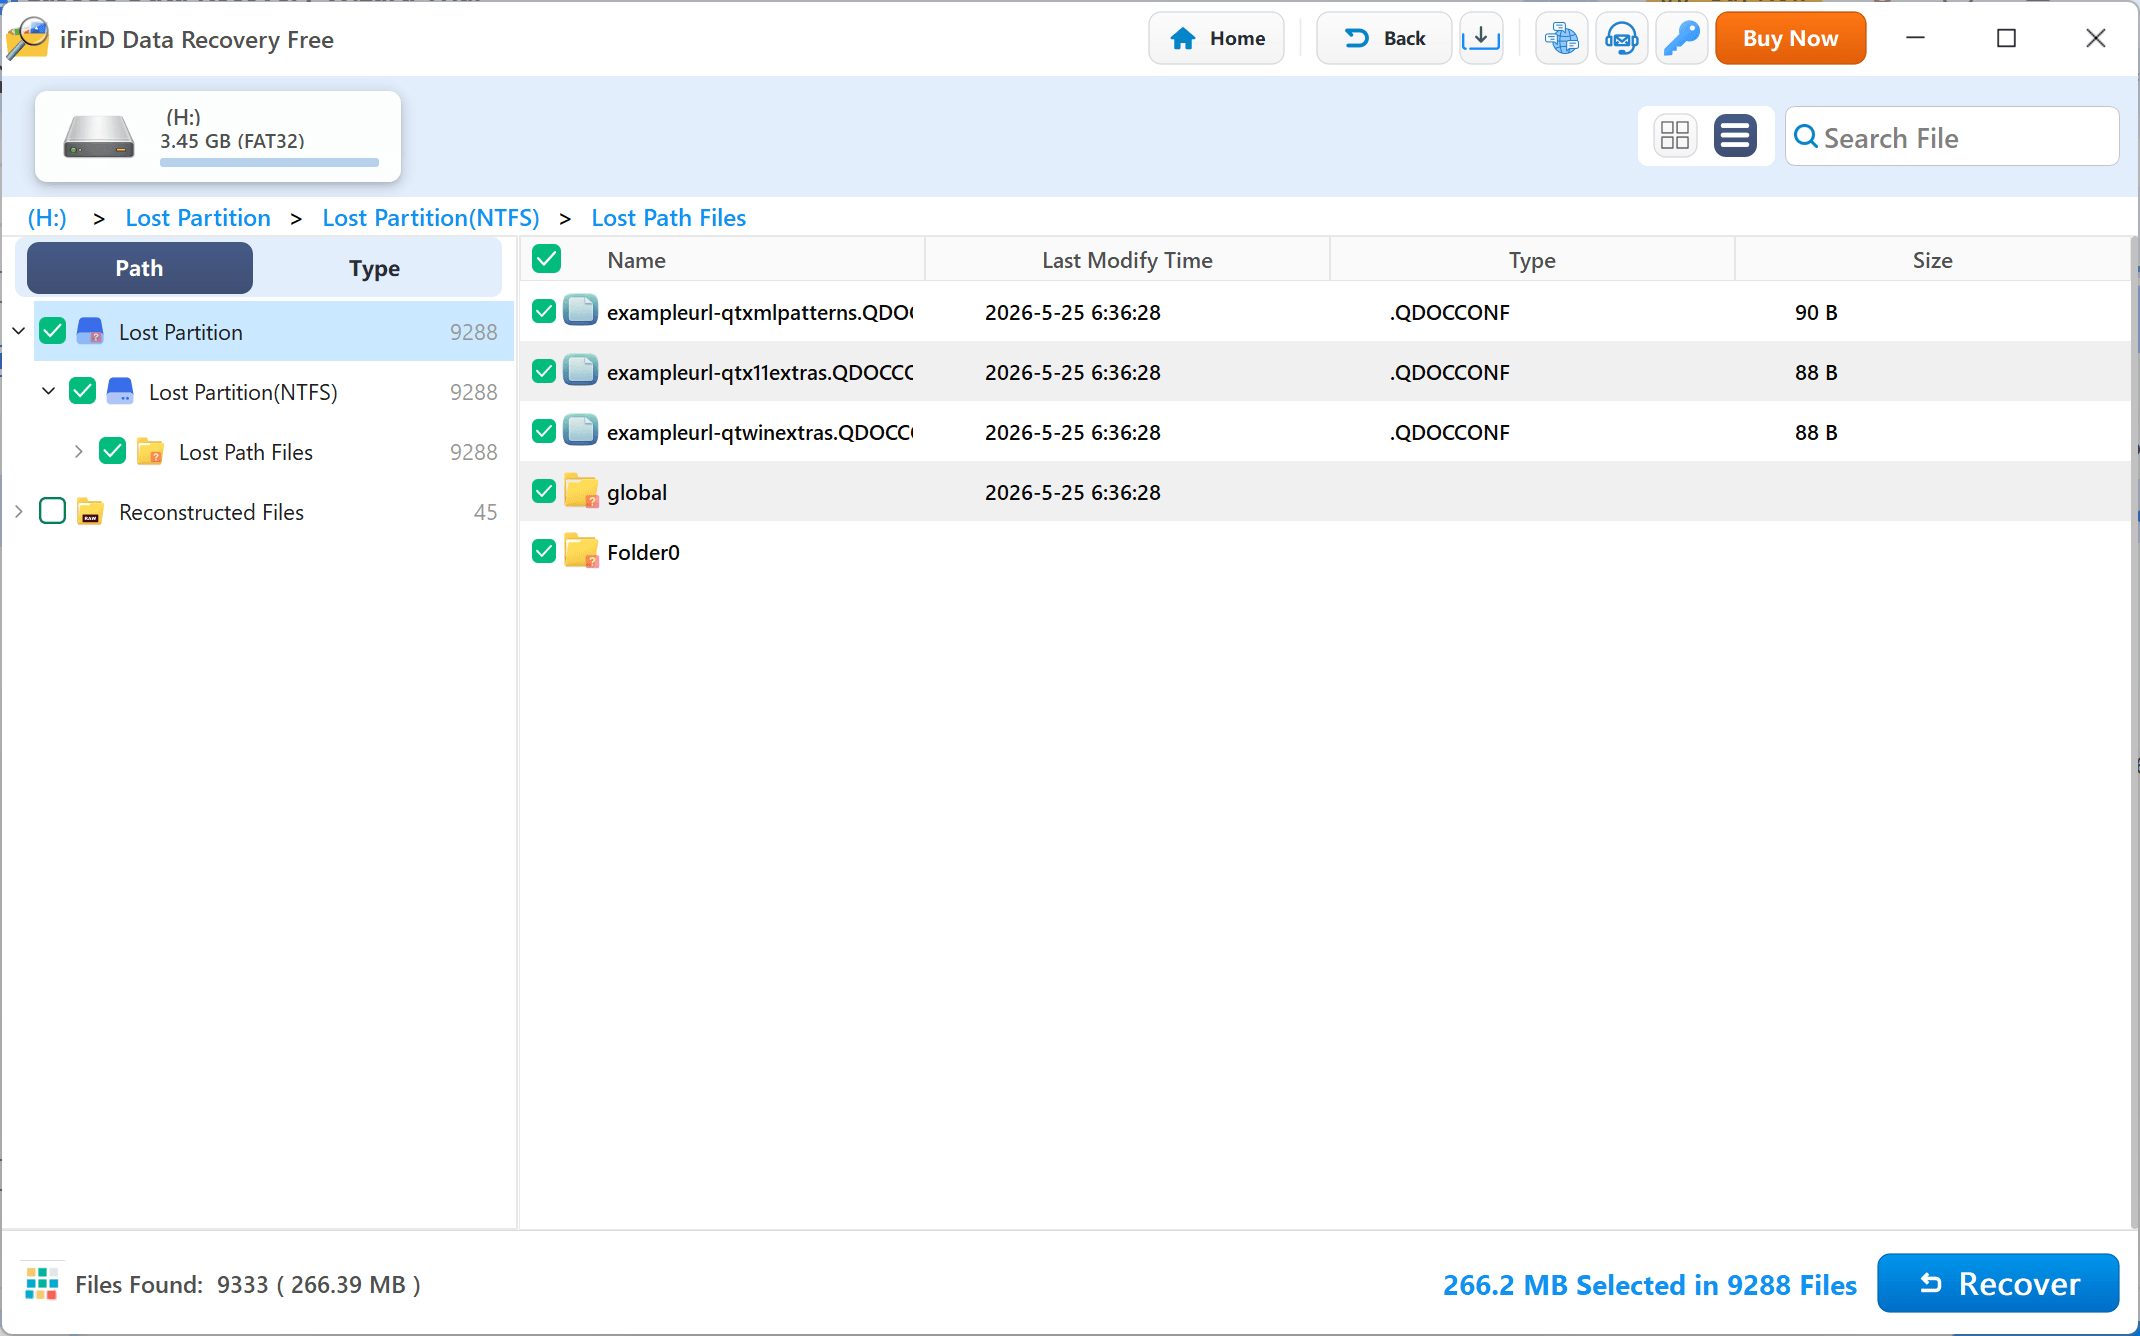Click the Files Found 9333 status text
The image size is (2140, 1336).
click(248, 1284)
